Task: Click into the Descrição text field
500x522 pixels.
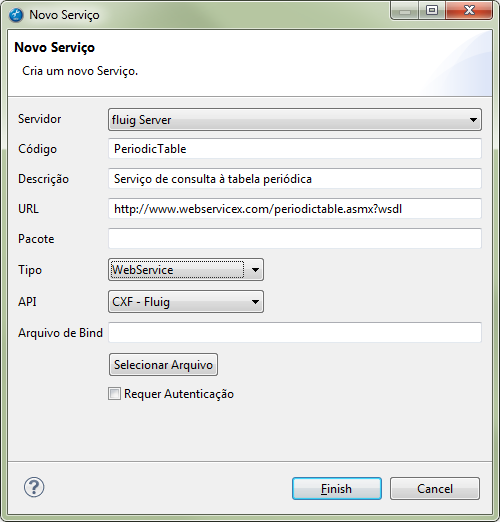Action: 295,179
